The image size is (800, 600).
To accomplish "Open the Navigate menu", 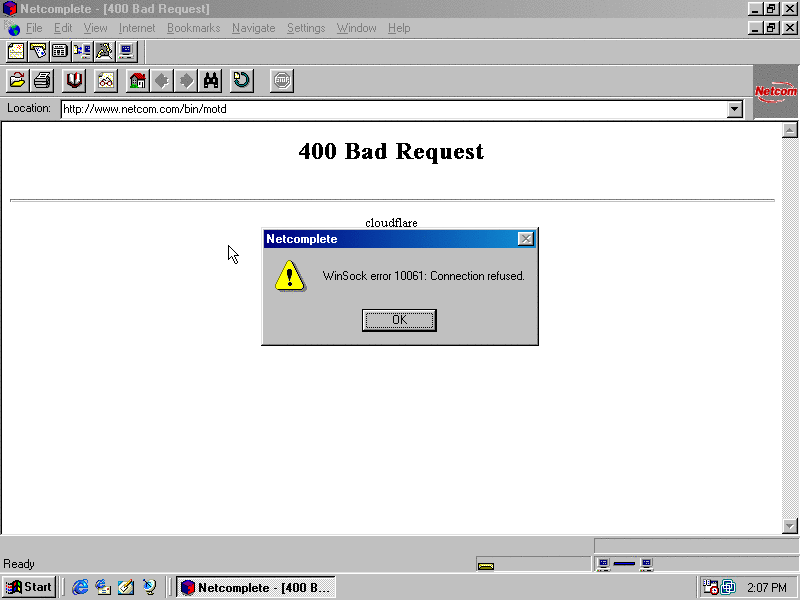I will click(253, 28).
